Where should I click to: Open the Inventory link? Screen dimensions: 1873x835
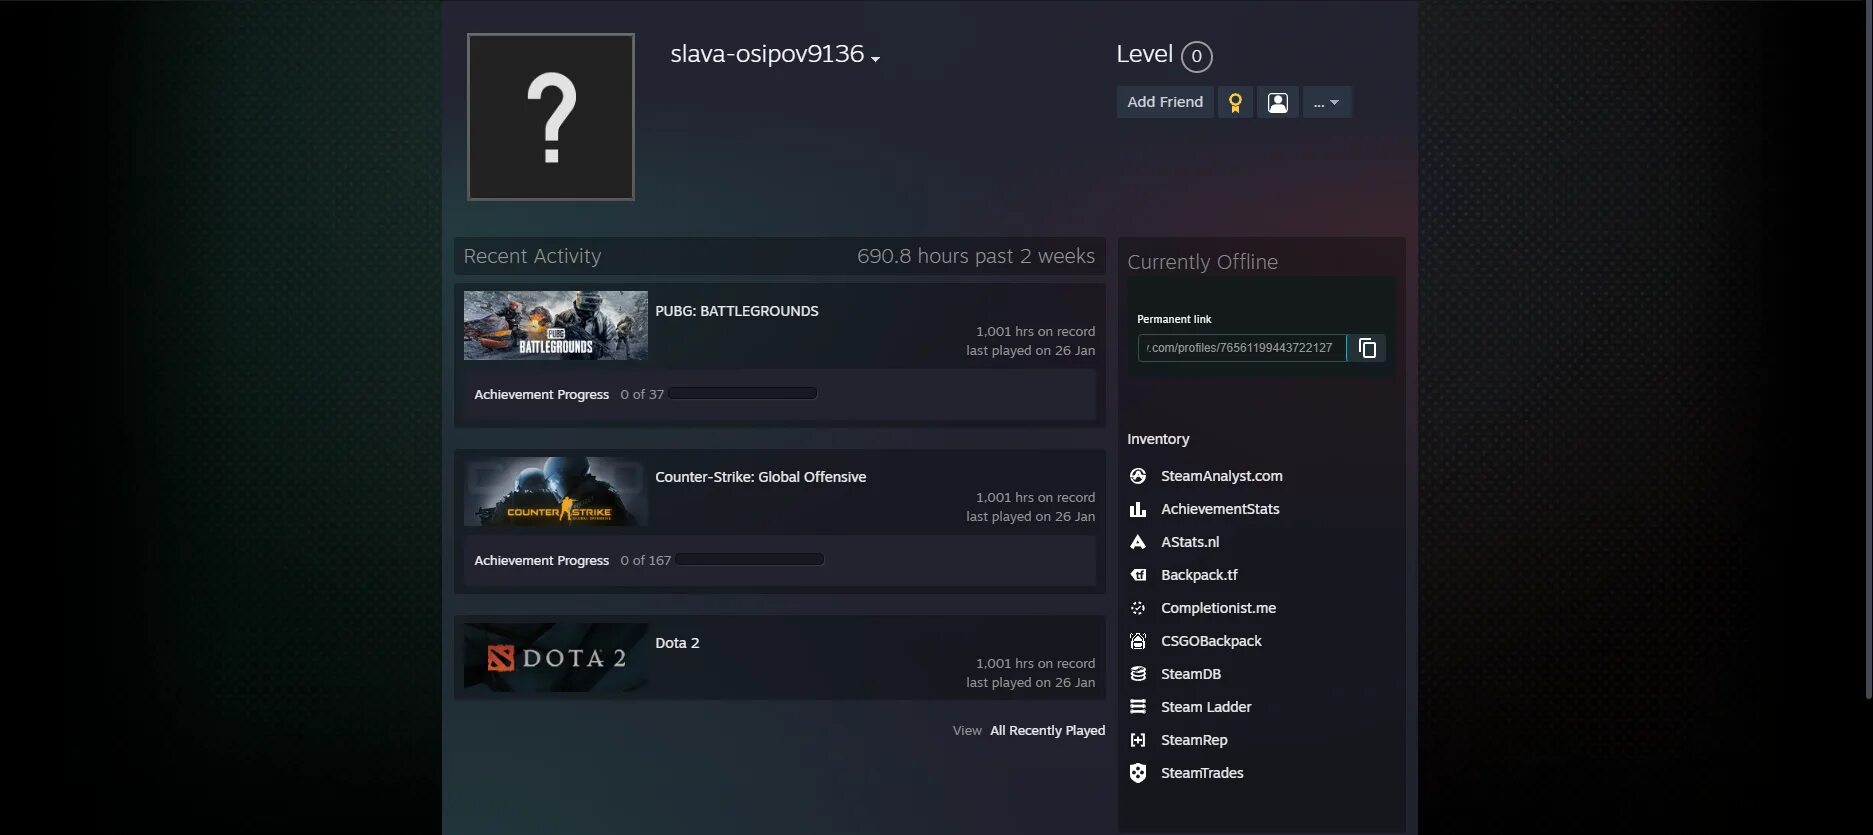pyautogui.click(x=1158, y=439)
